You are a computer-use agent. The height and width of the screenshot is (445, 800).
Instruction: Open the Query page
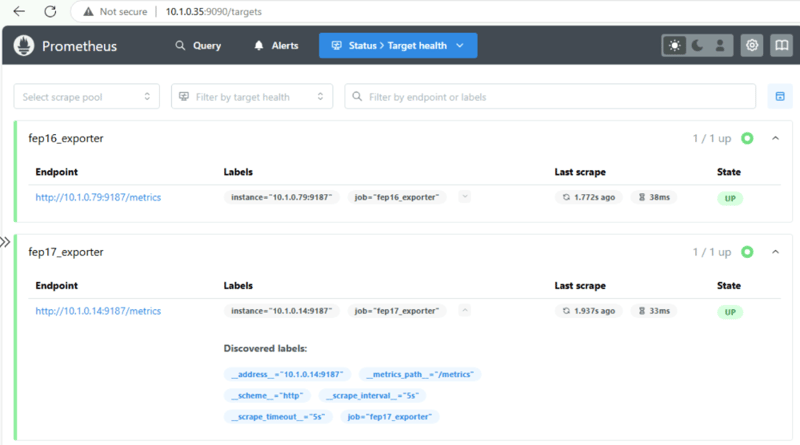pyautogui.click(x=198, y=45)
